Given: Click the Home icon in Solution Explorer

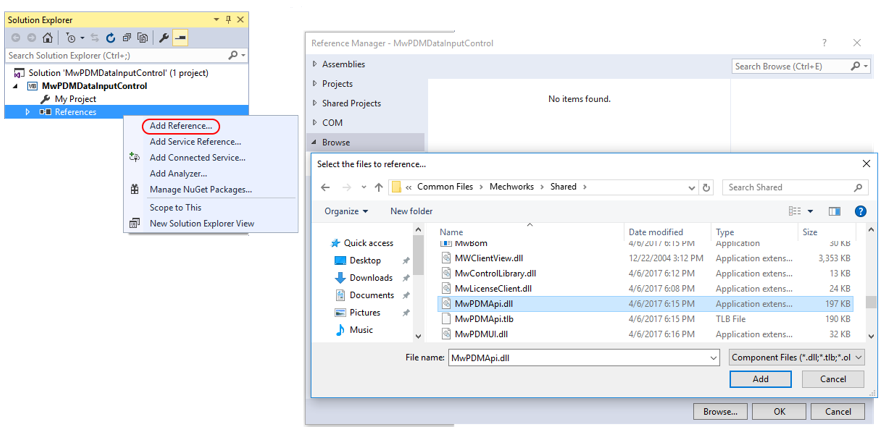Looking at the screenshot, I should [x=48, y=38].
